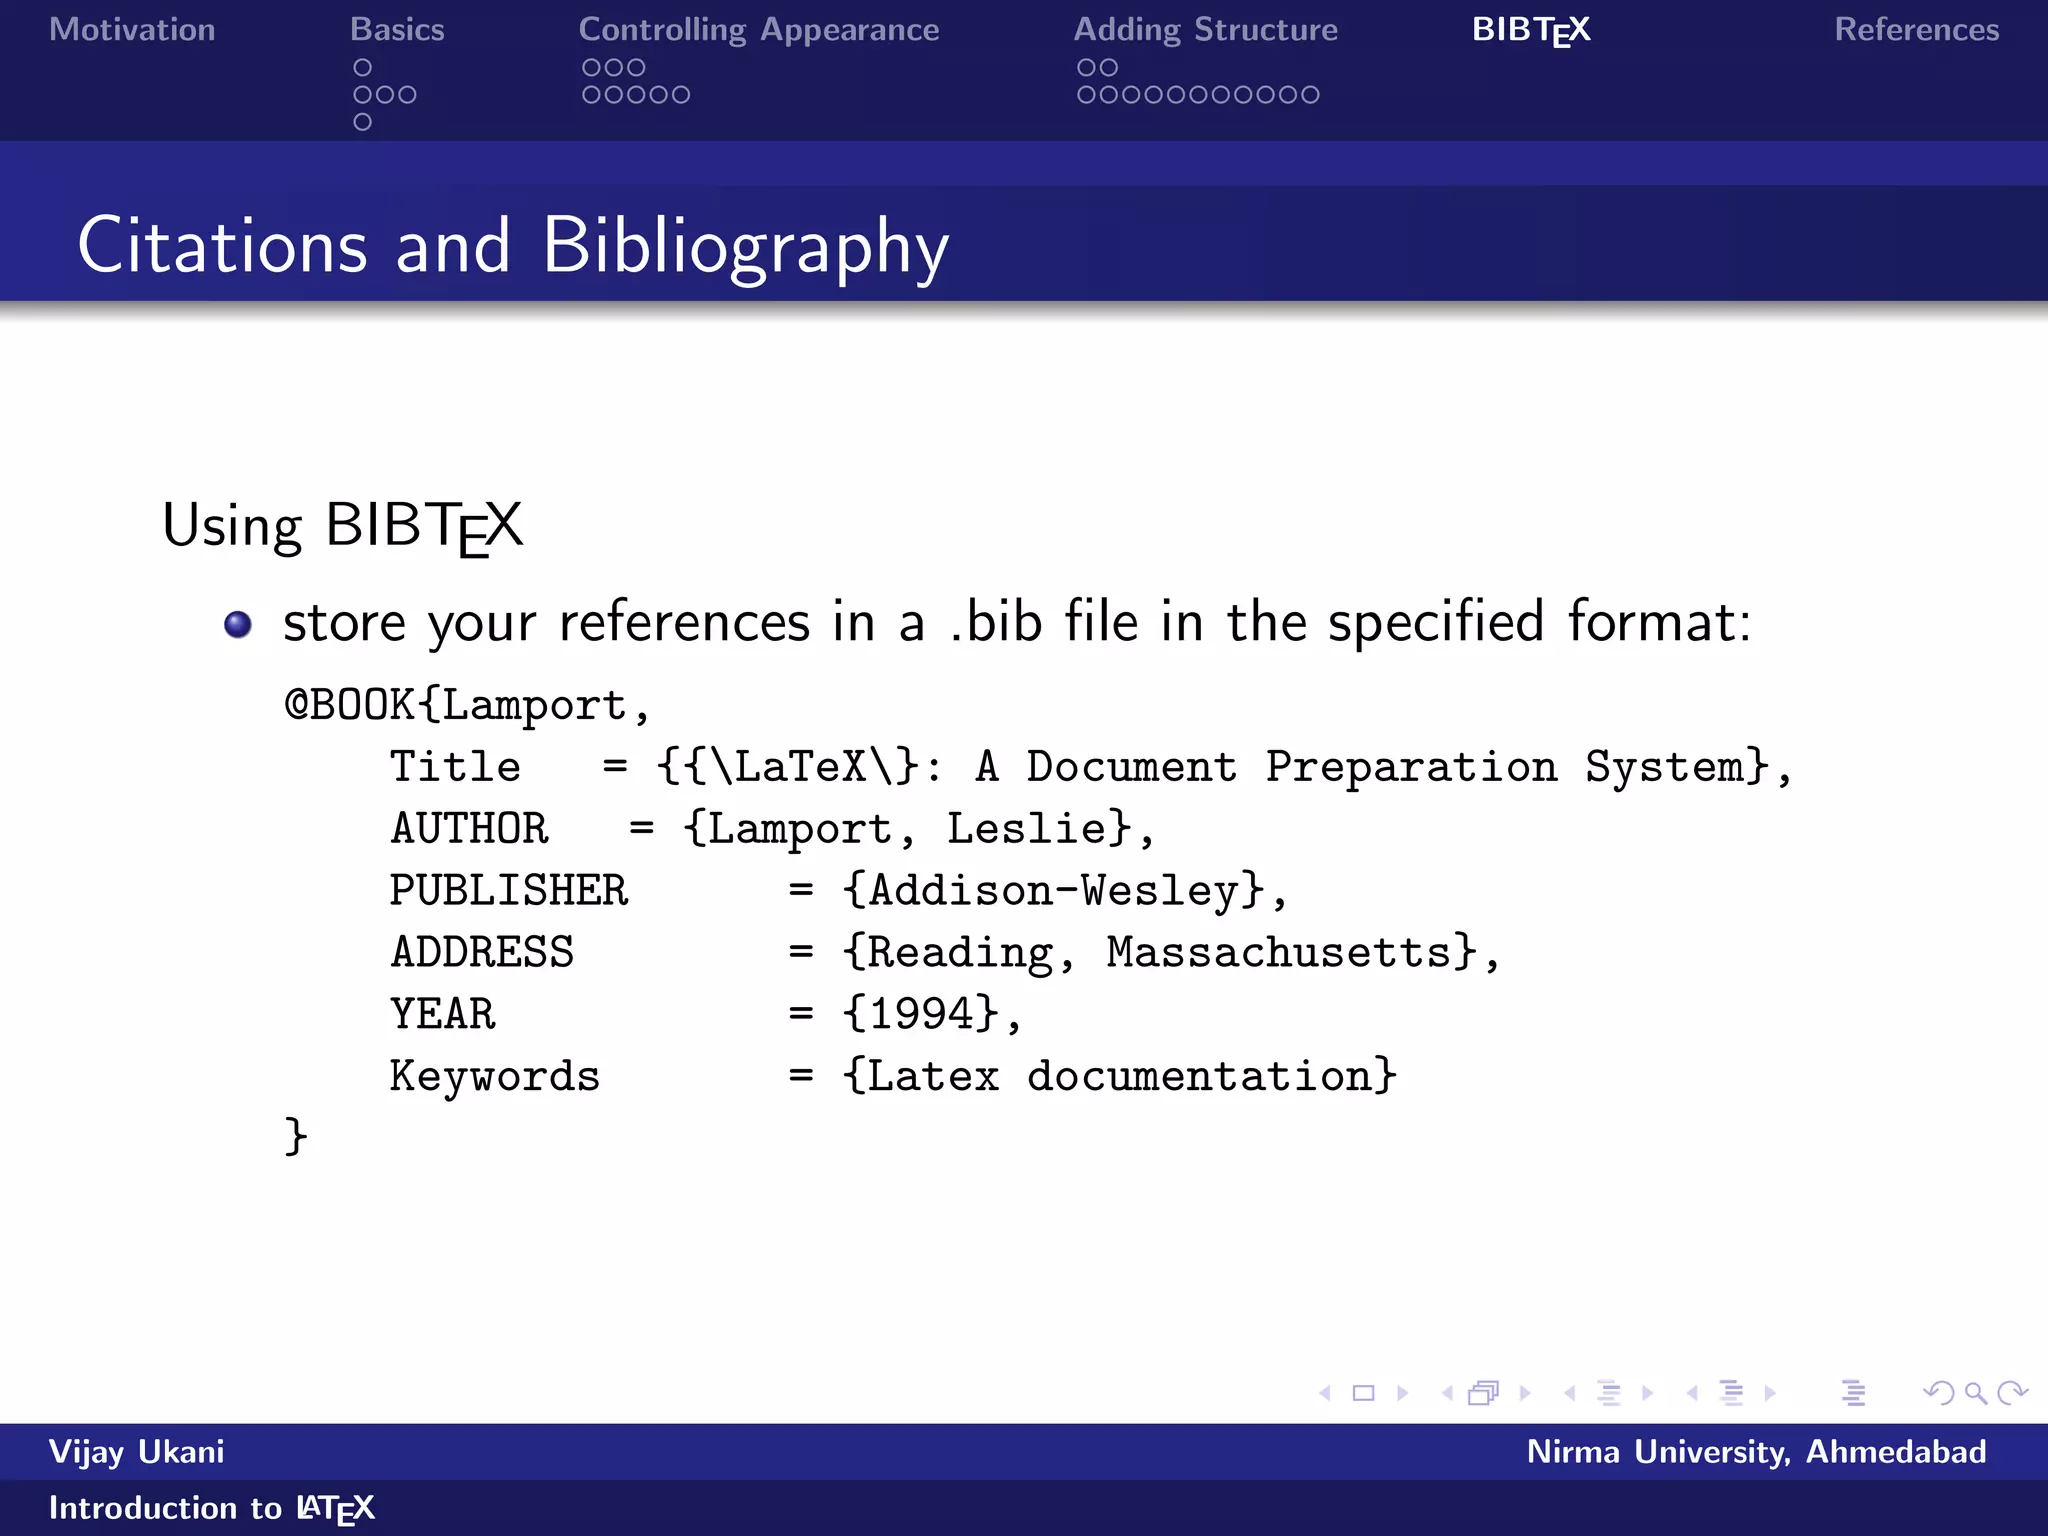Click the store your references in a .bib sentence

[x=1017, y=622]
